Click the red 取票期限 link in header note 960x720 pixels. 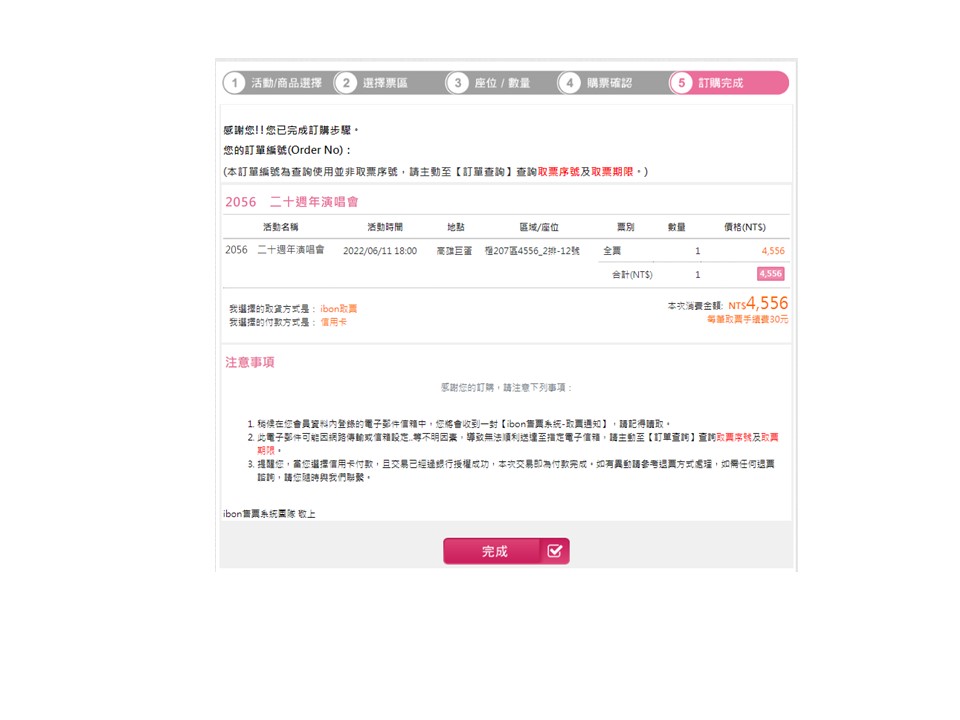(612, 172)
